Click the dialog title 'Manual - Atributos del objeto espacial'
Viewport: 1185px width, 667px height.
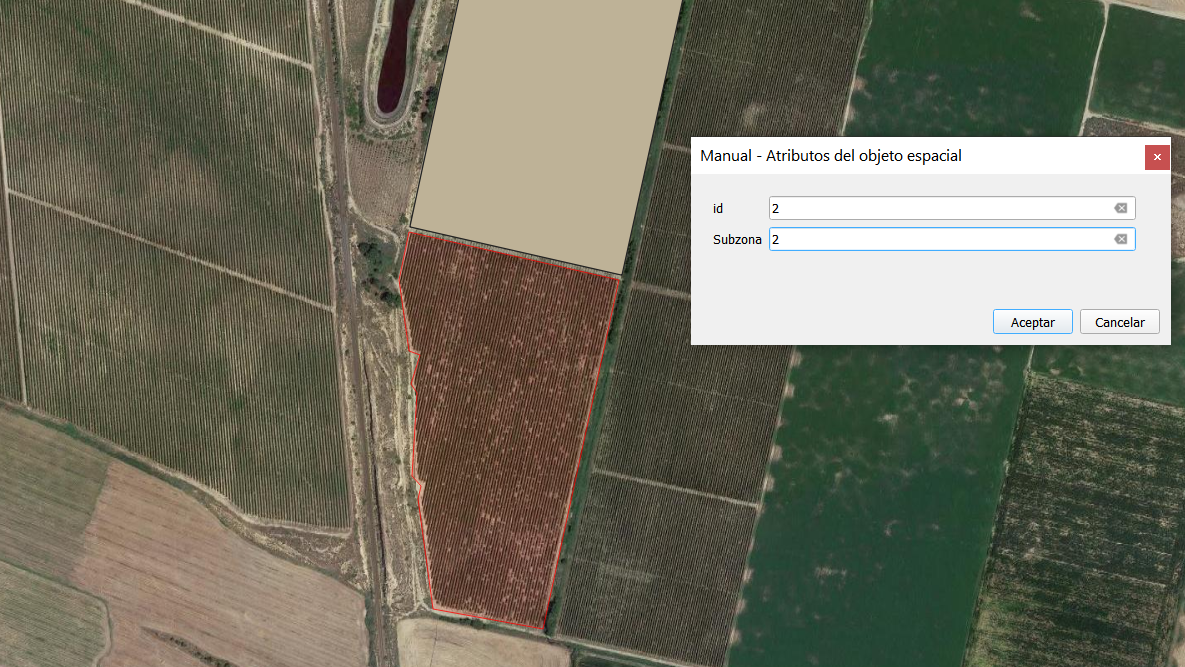tap(831, 156)
